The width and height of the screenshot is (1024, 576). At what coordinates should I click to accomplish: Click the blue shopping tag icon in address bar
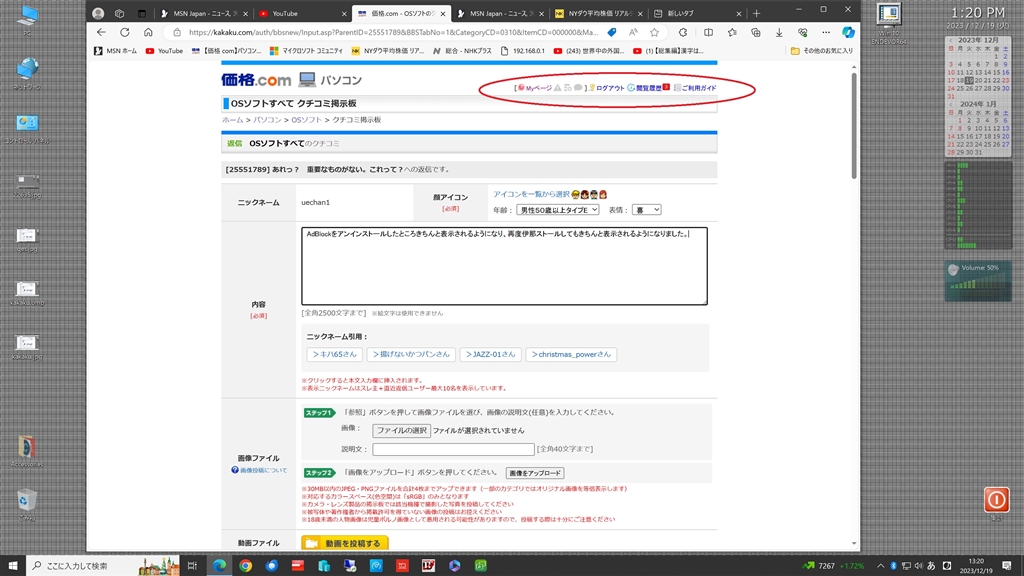611,32
